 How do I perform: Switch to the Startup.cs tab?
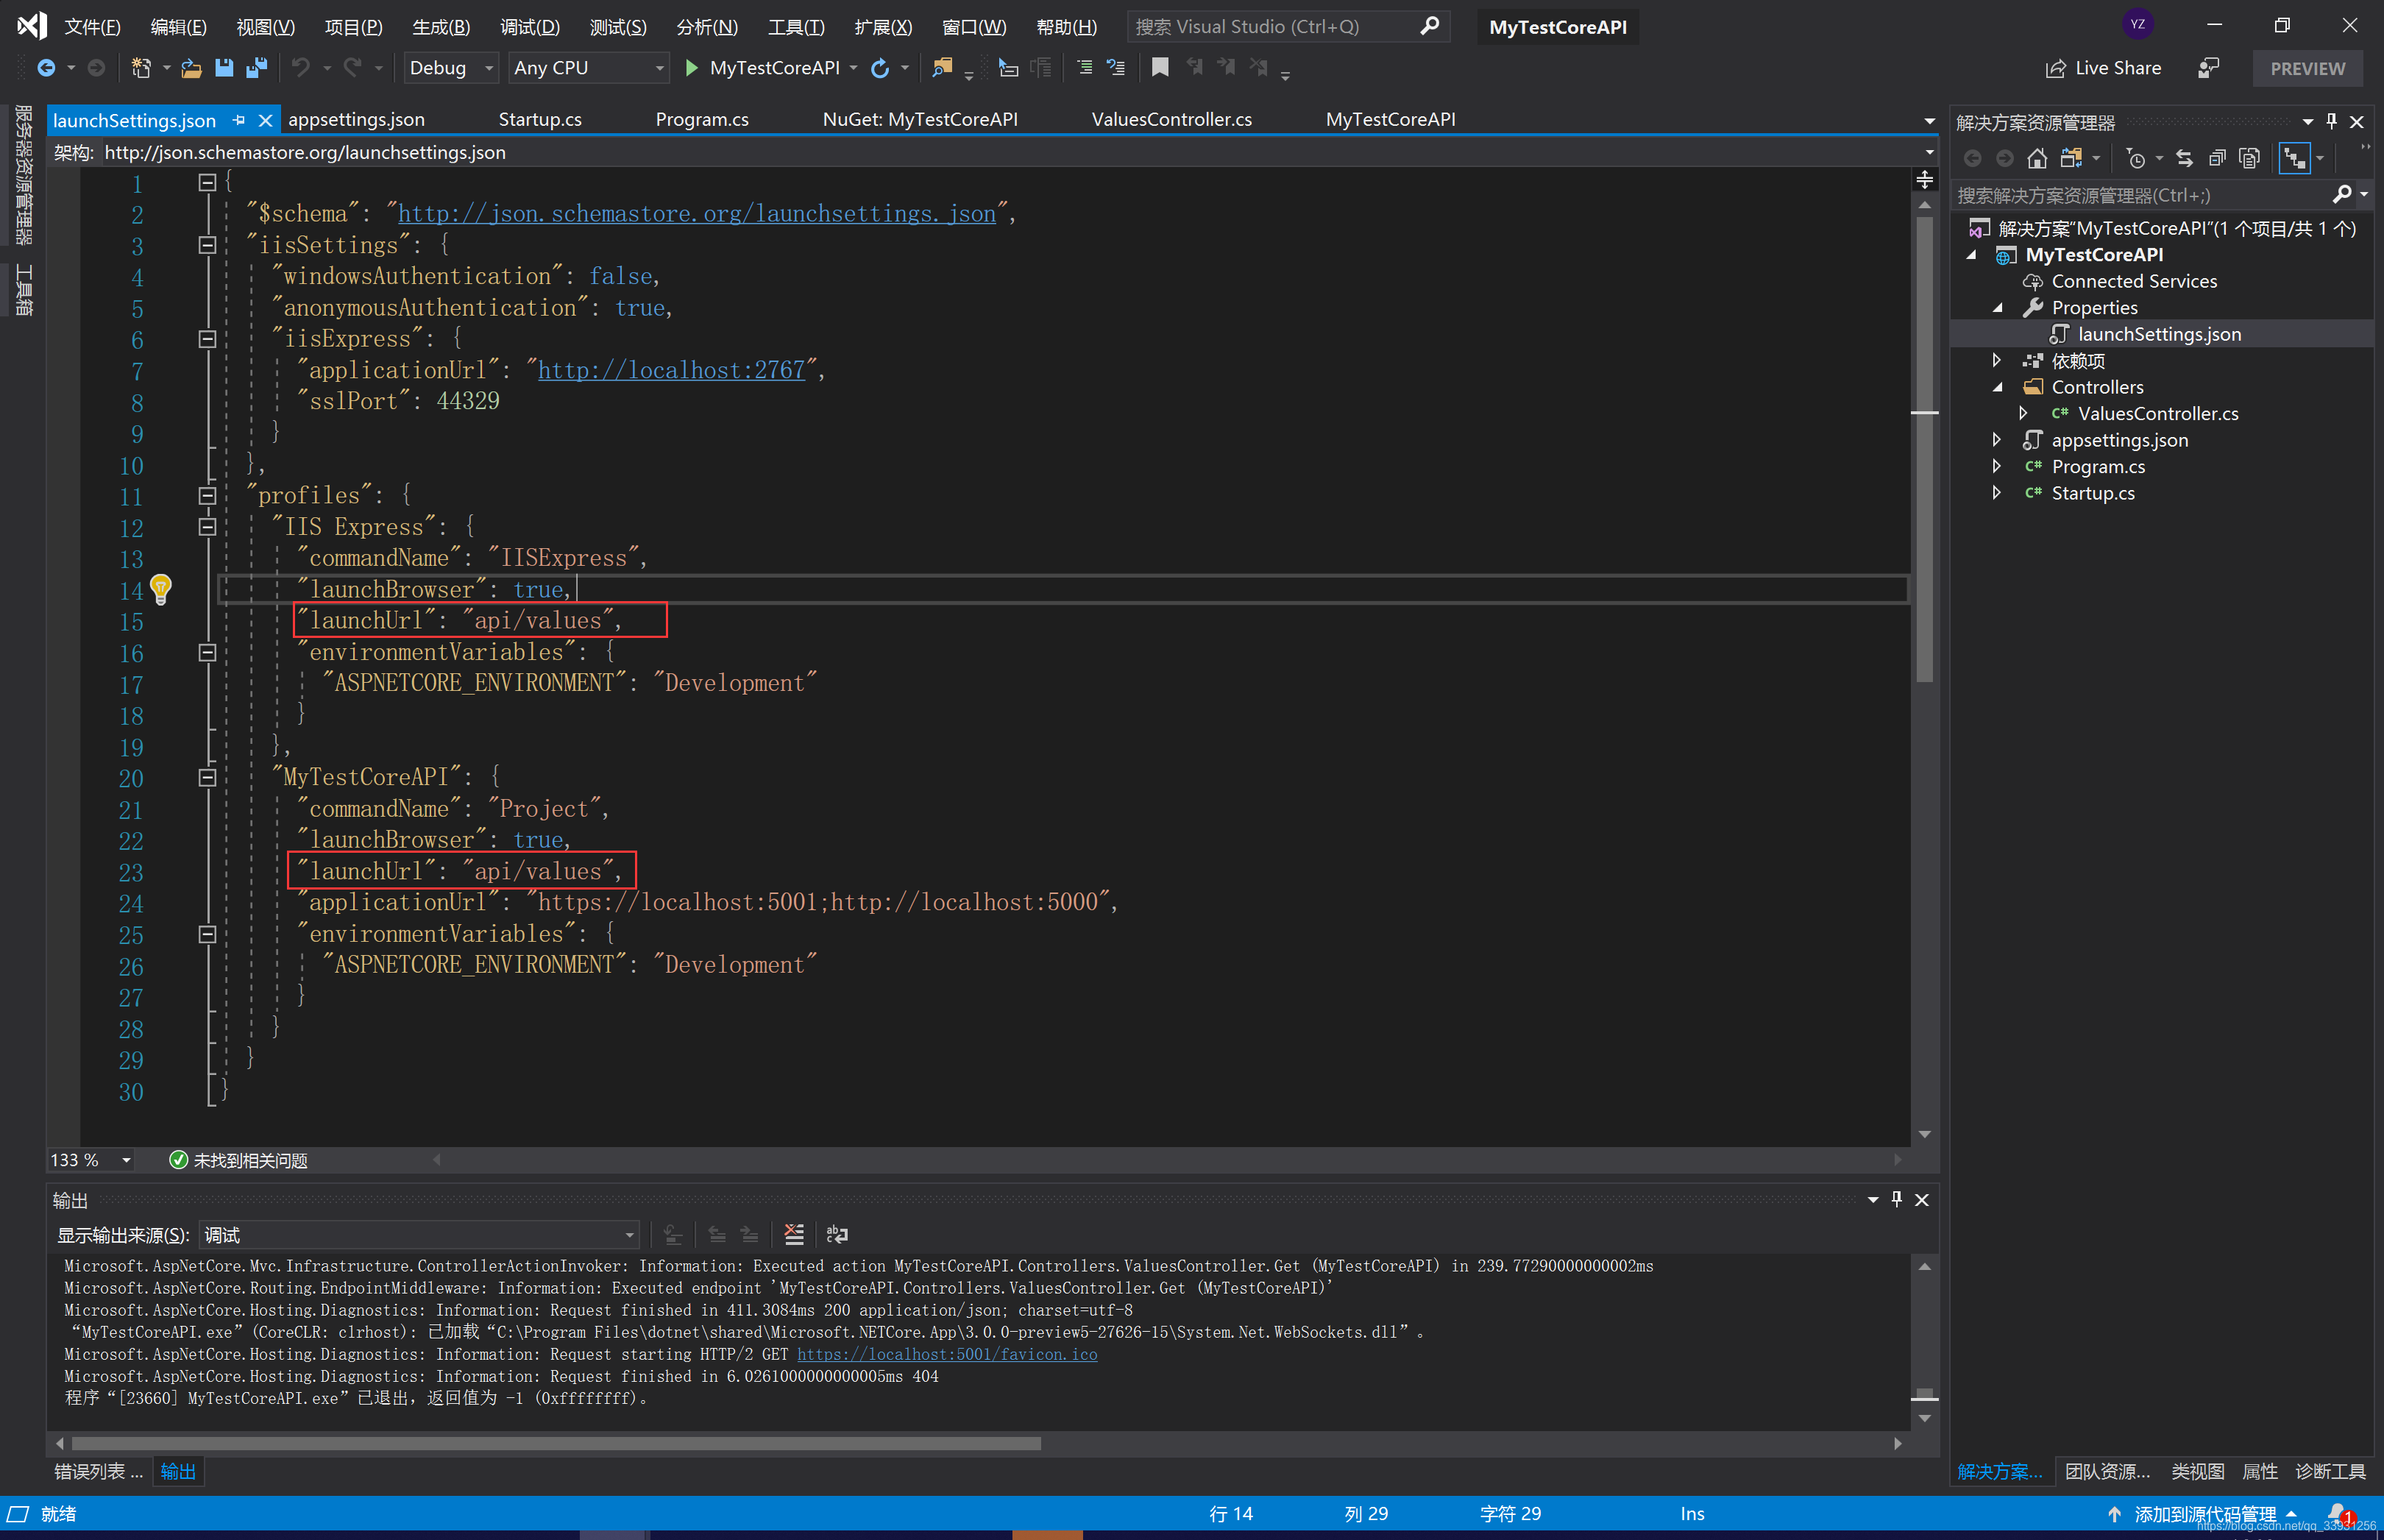540,120
